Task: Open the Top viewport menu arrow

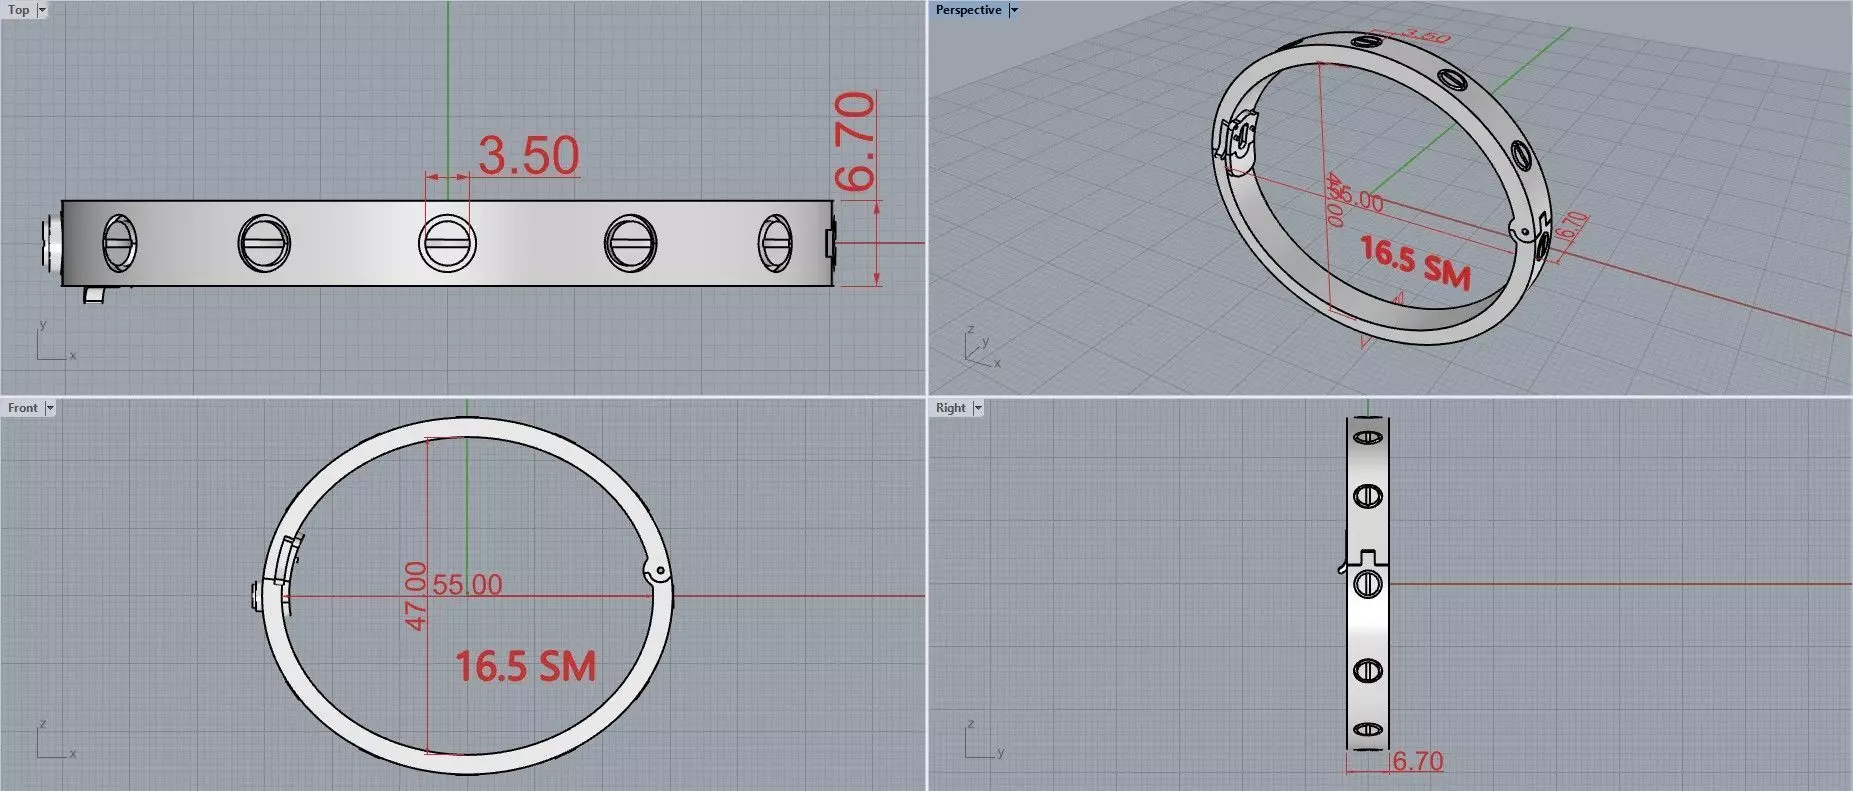Action: (x=42, y=10)
